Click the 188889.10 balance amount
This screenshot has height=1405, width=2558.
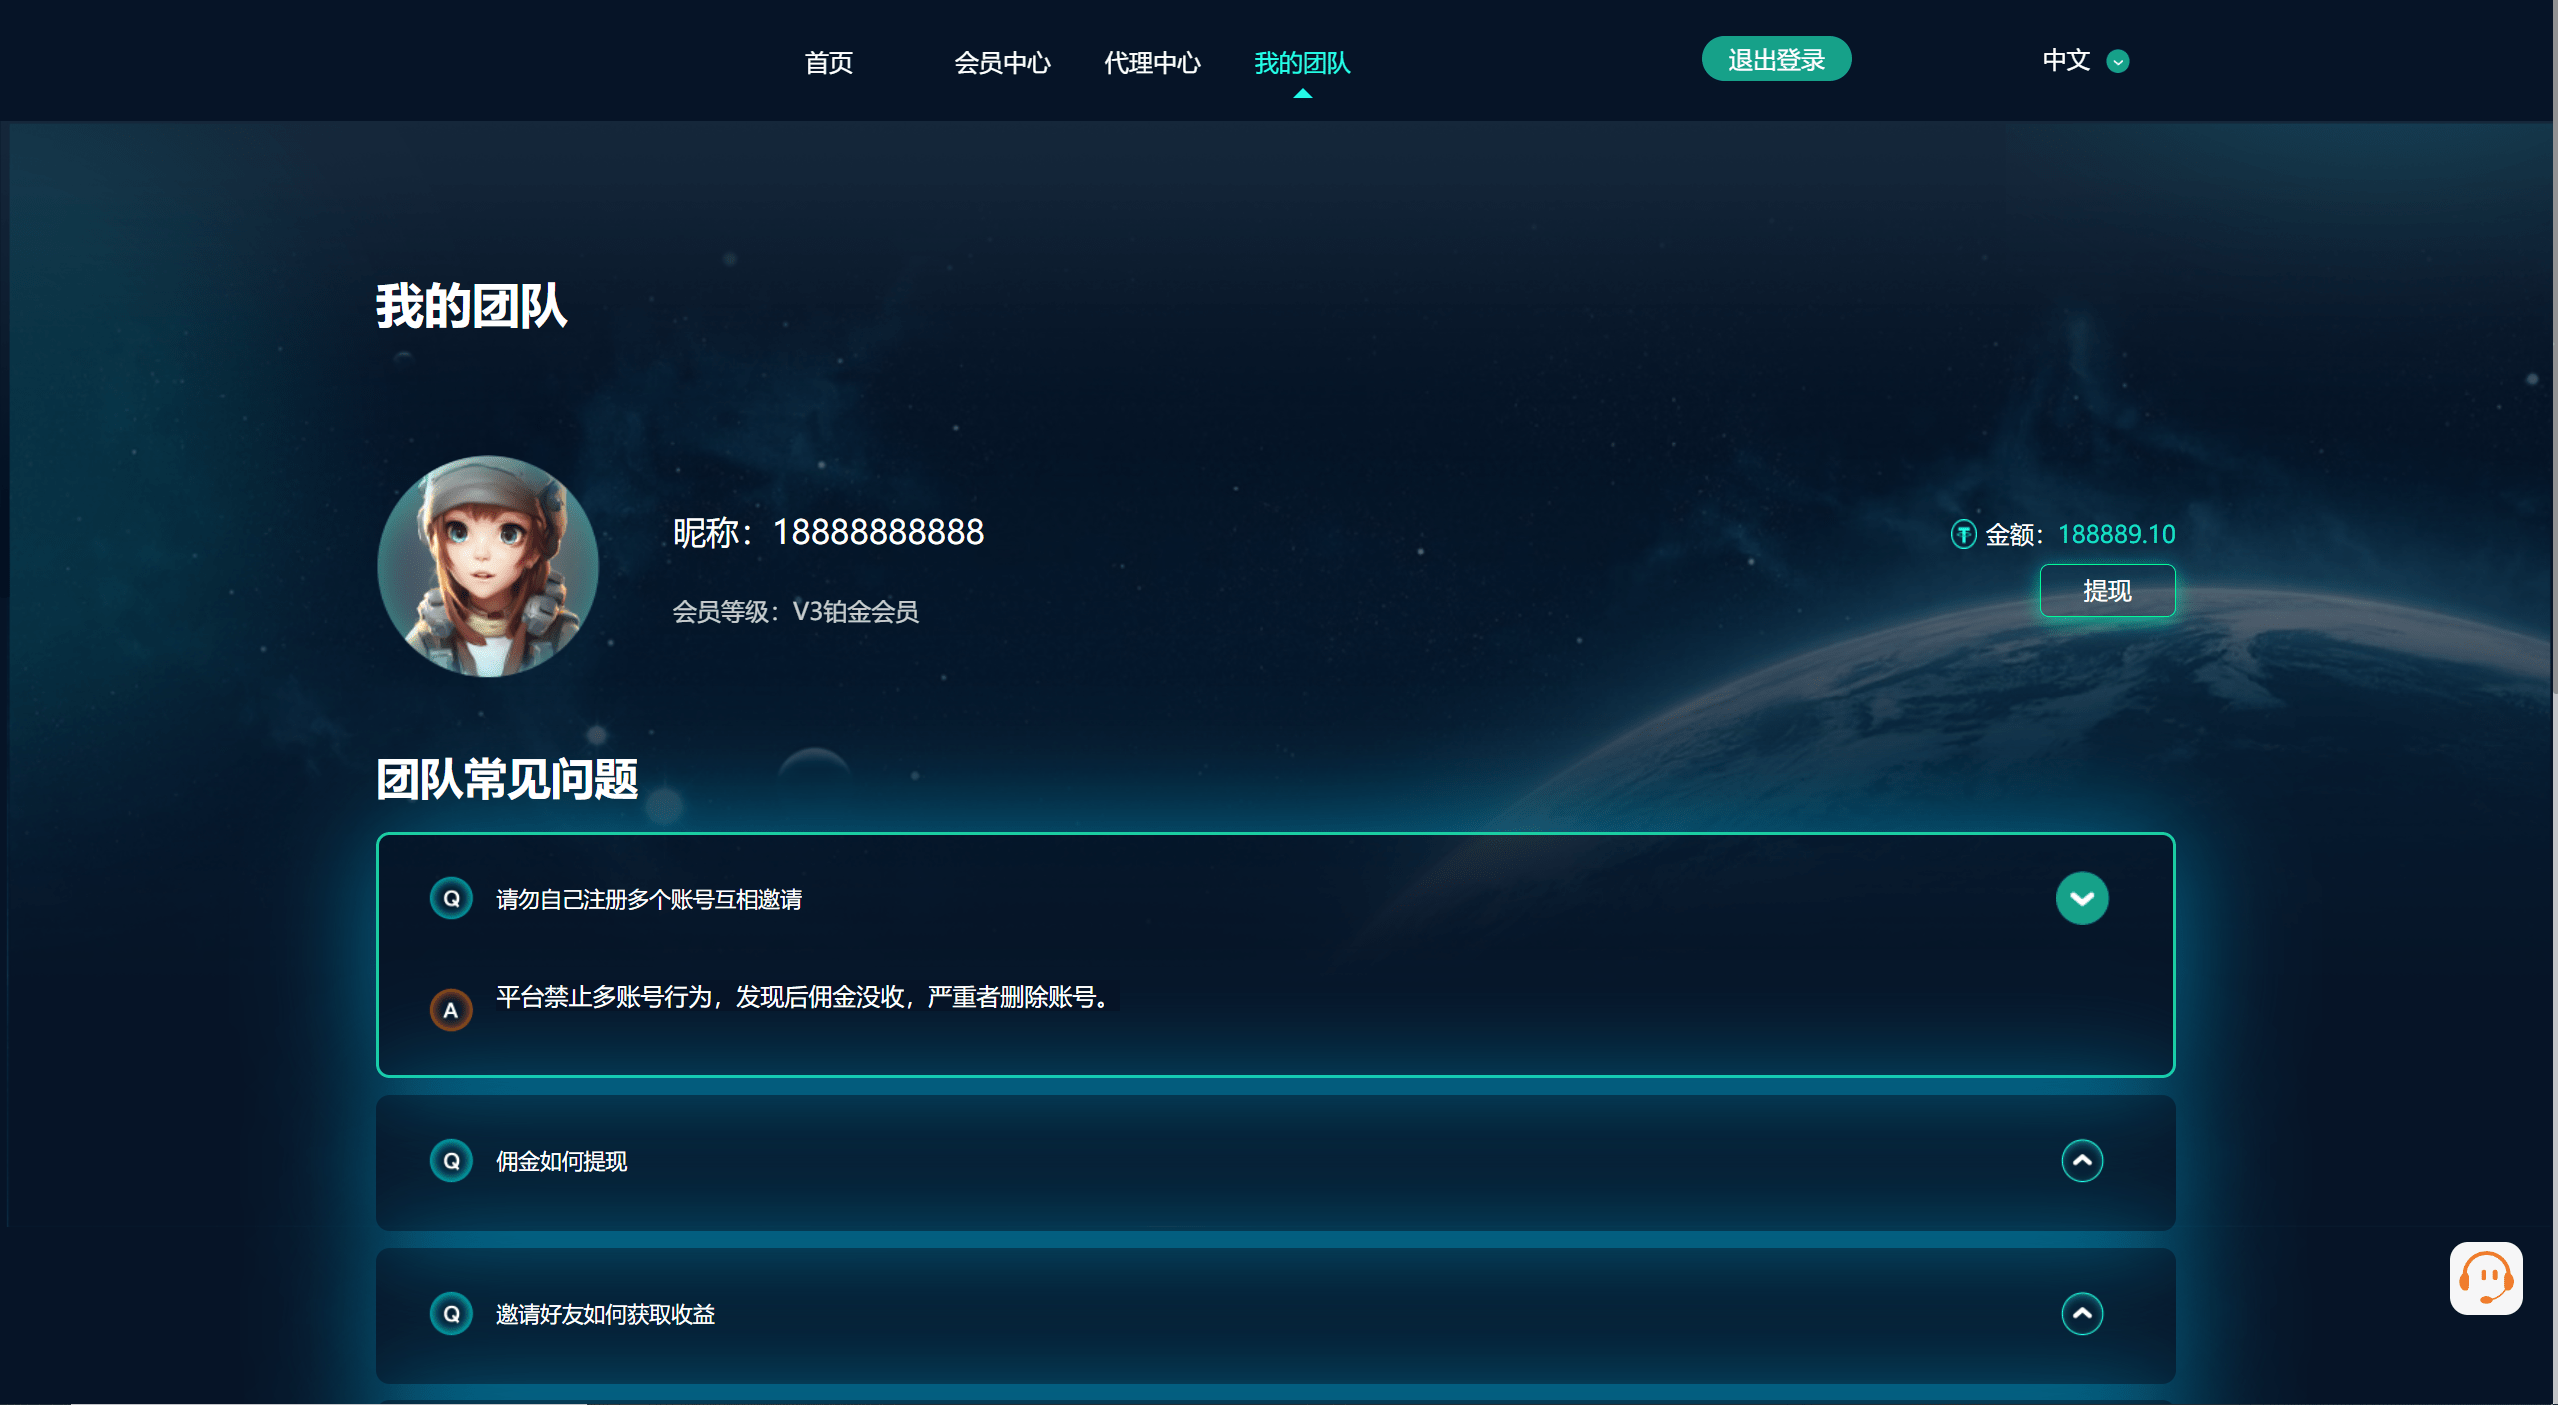2116,535
